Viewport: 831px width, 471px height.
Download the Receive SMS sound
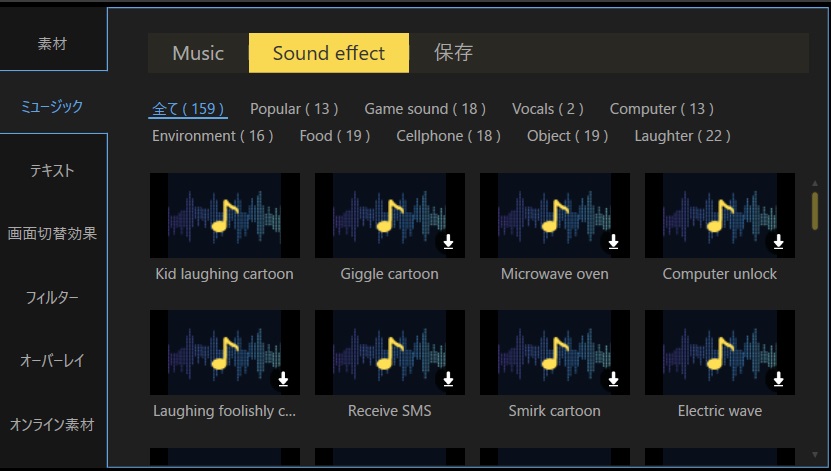(x=448, y=379)
